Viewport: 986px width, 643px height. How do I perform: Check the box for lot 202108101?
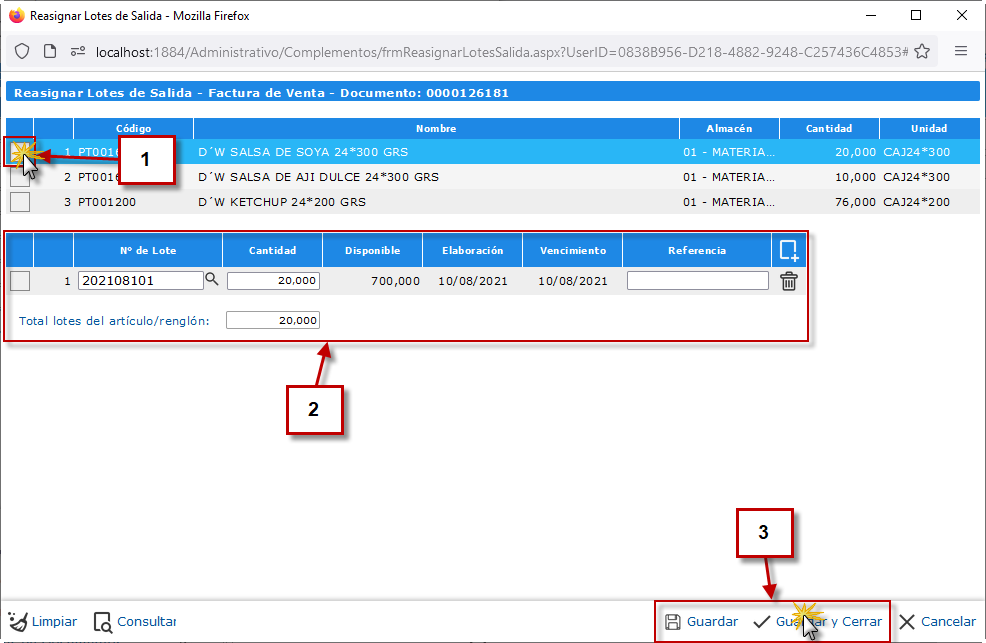(x=20, y=281)
